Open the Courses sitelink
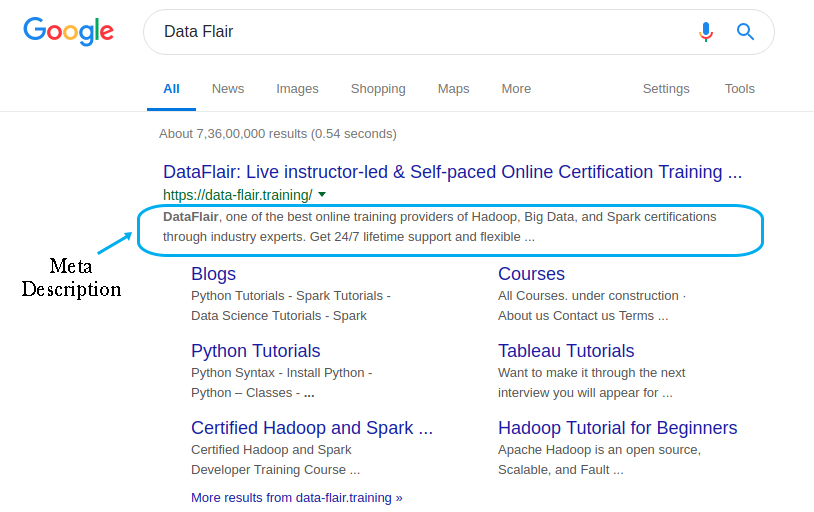 531,274
